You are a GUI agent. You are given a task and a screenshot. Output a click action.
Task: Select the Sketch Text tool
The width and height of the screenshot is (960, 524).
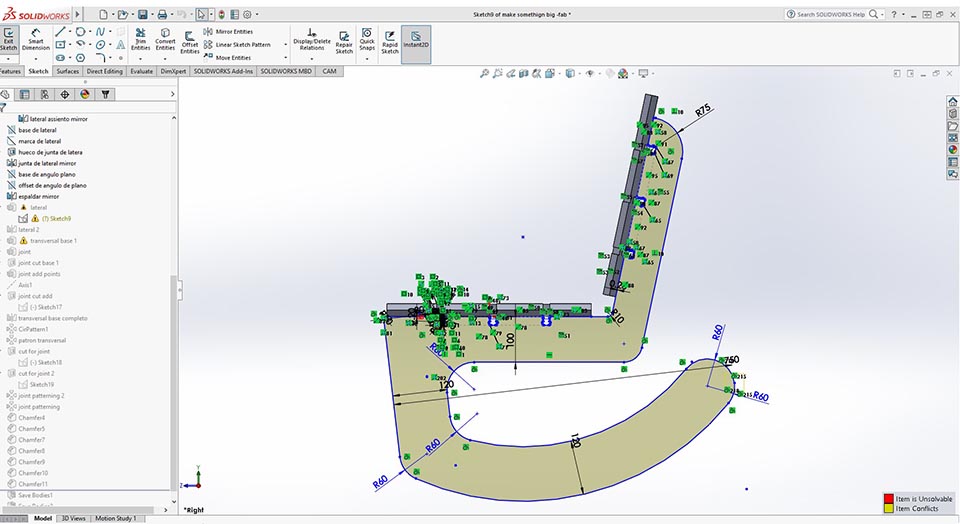point(121,45)
